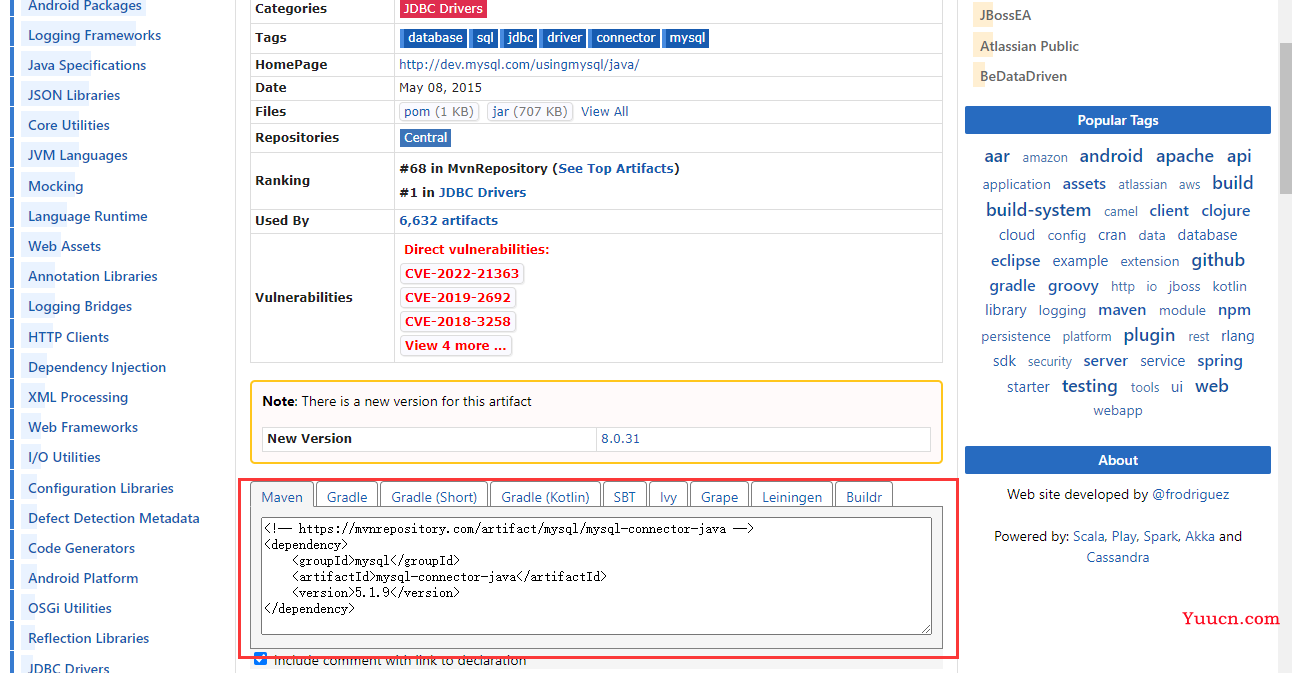This screenshot has height=673, width=1292.
Task: Download the jar (707 KB) file
Action: [x=530, y=111]
